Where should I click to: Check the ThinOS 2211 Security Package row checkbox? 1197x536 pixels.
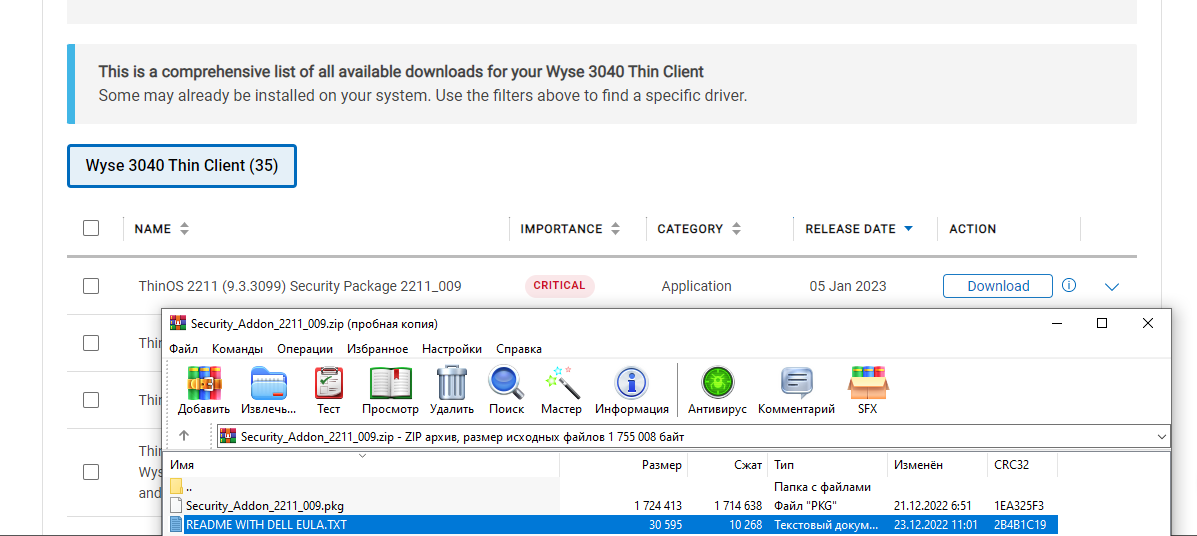tap(91, 286)
